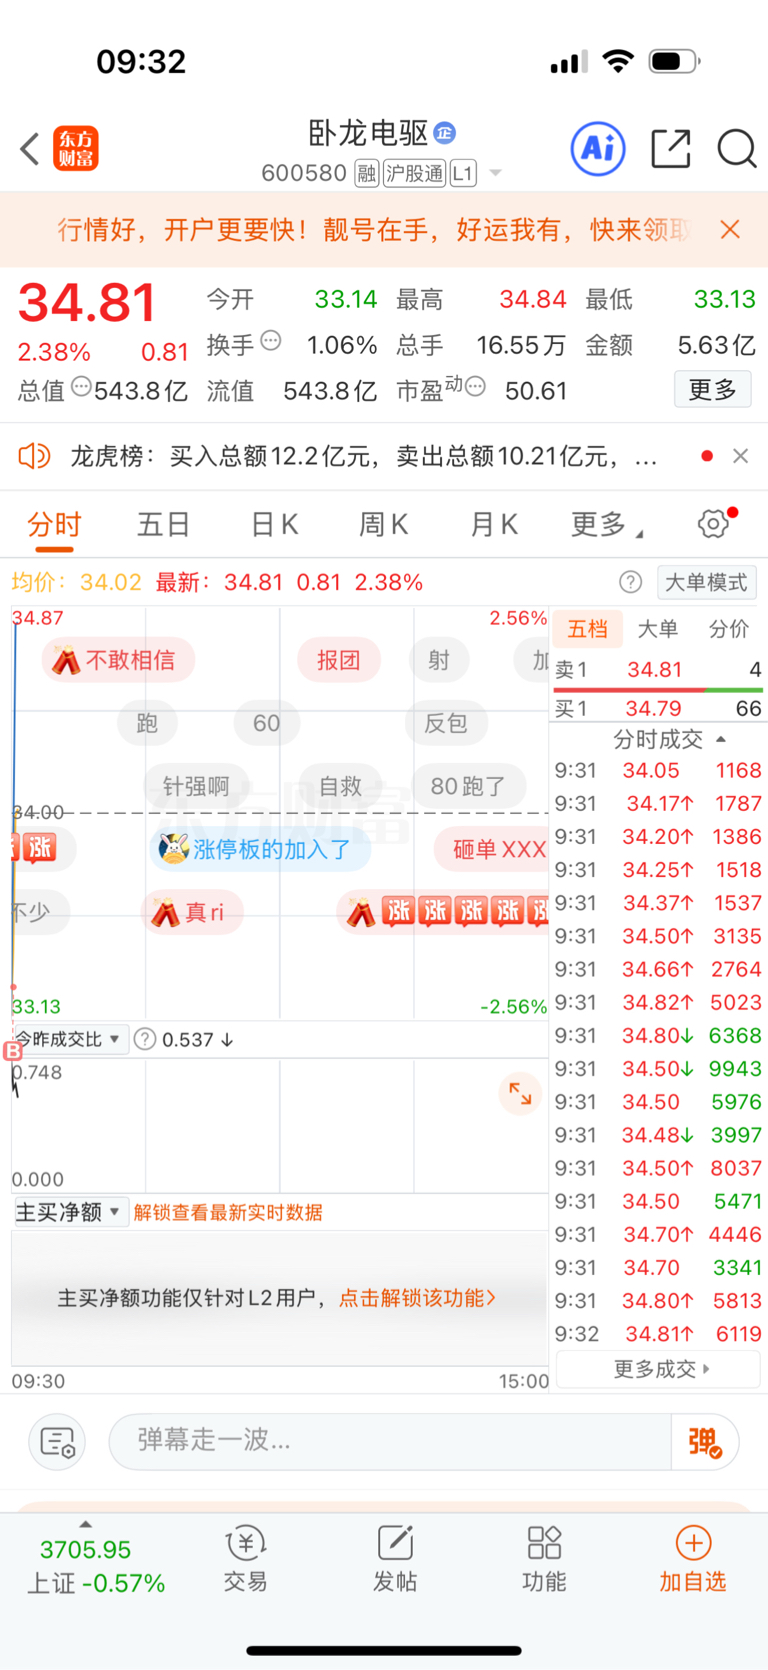Tap the 龙虎榜 speaker icon
Screen dimensions: 768x1670
[x=34, y=456]
